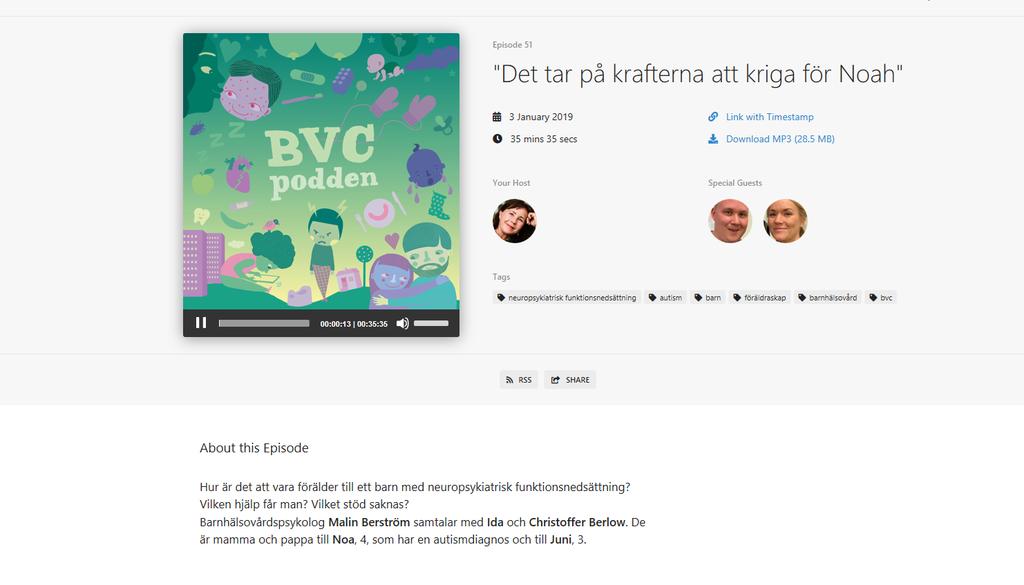
Task: Click the BVC podden cover artwork
Action: (321, 171)
